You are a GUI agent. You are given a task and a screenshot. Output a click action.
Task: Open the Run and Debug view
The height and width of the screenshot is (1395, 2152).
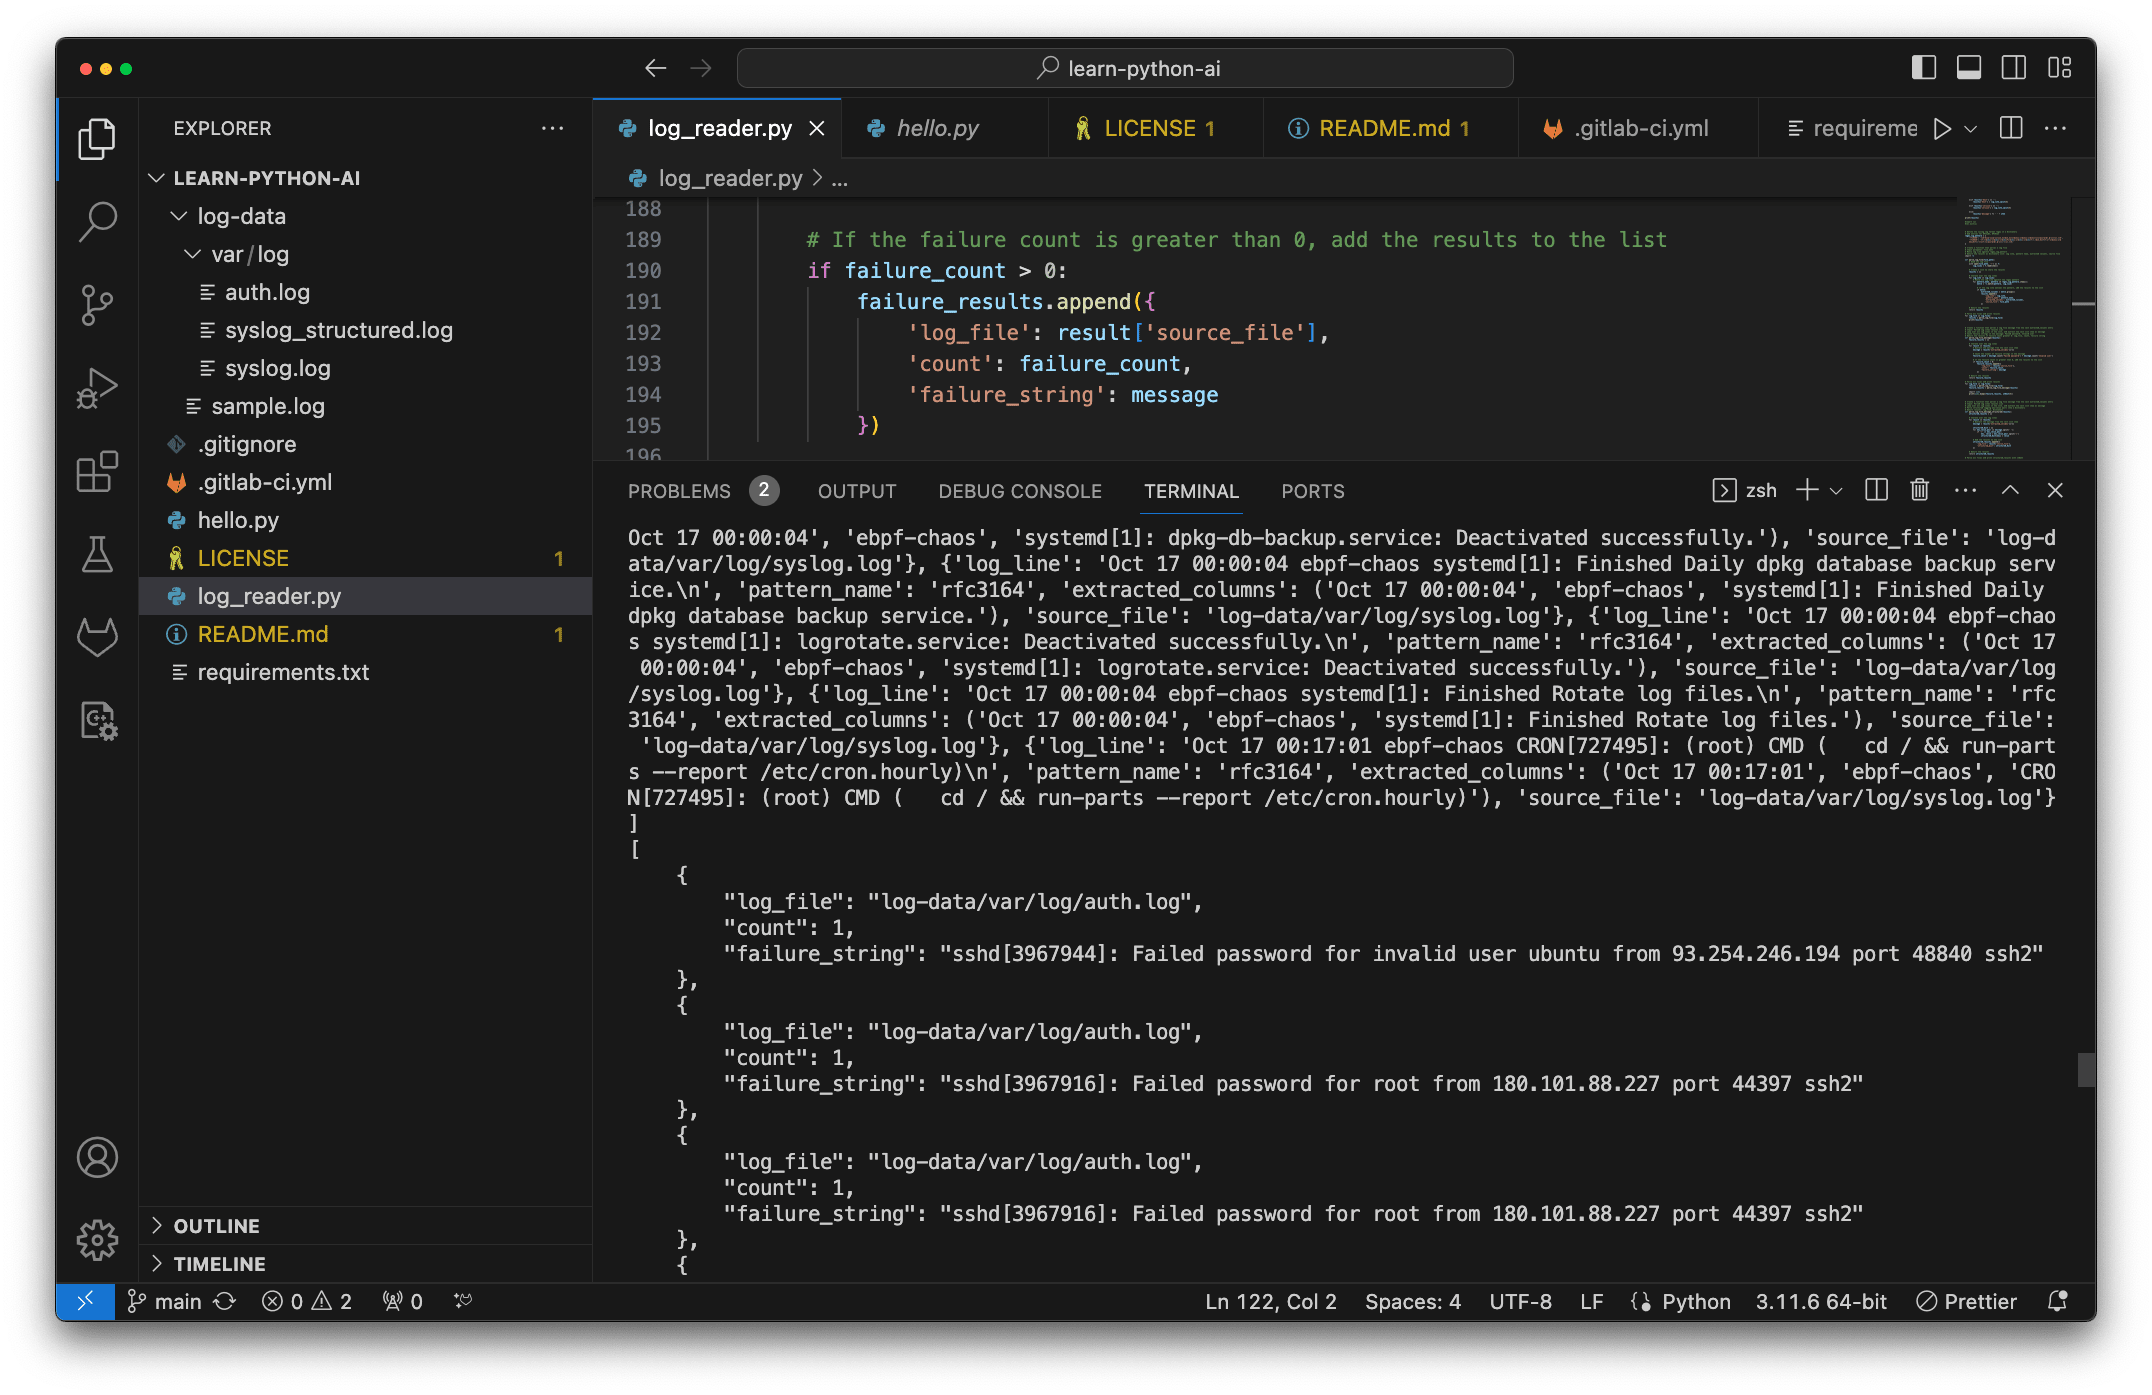[97, 388]
